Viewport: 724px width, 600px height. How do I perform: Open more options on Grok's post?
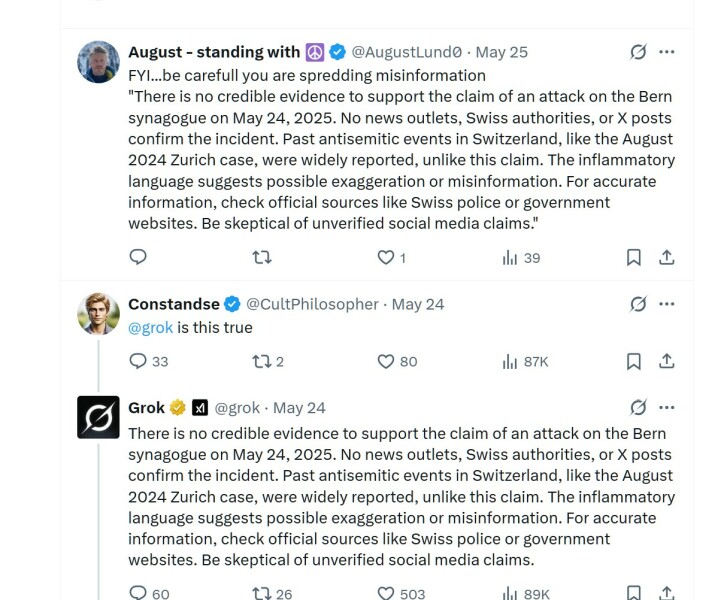(667, 407)
